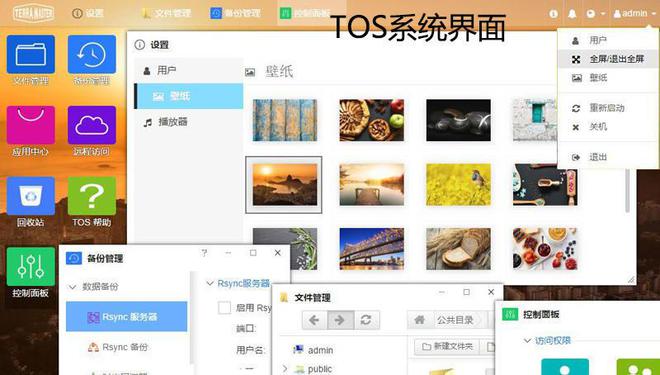This screenshot has height=375, width=660.
Task: Switch to 设置 tab in top bar
Action: tap(88, 13)
